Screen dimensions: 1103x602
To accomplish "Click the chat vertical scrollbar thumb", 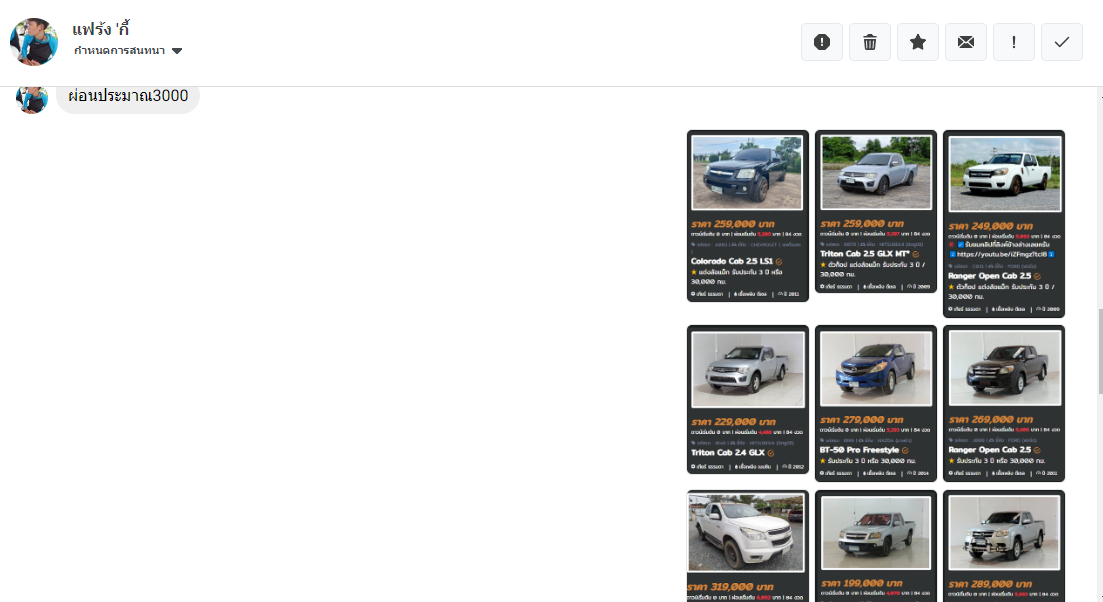I will pos(1100,352).
